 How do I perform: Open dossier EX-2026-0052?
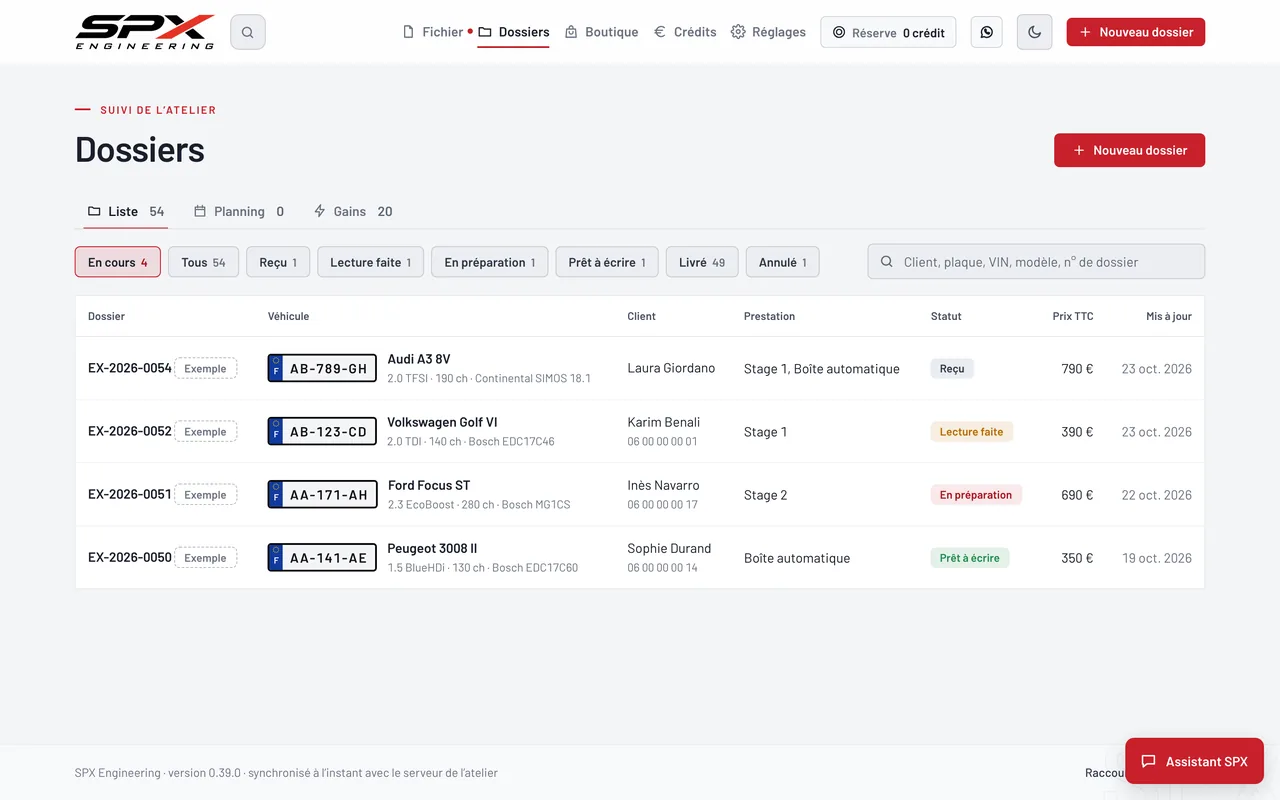pos(130,431)
